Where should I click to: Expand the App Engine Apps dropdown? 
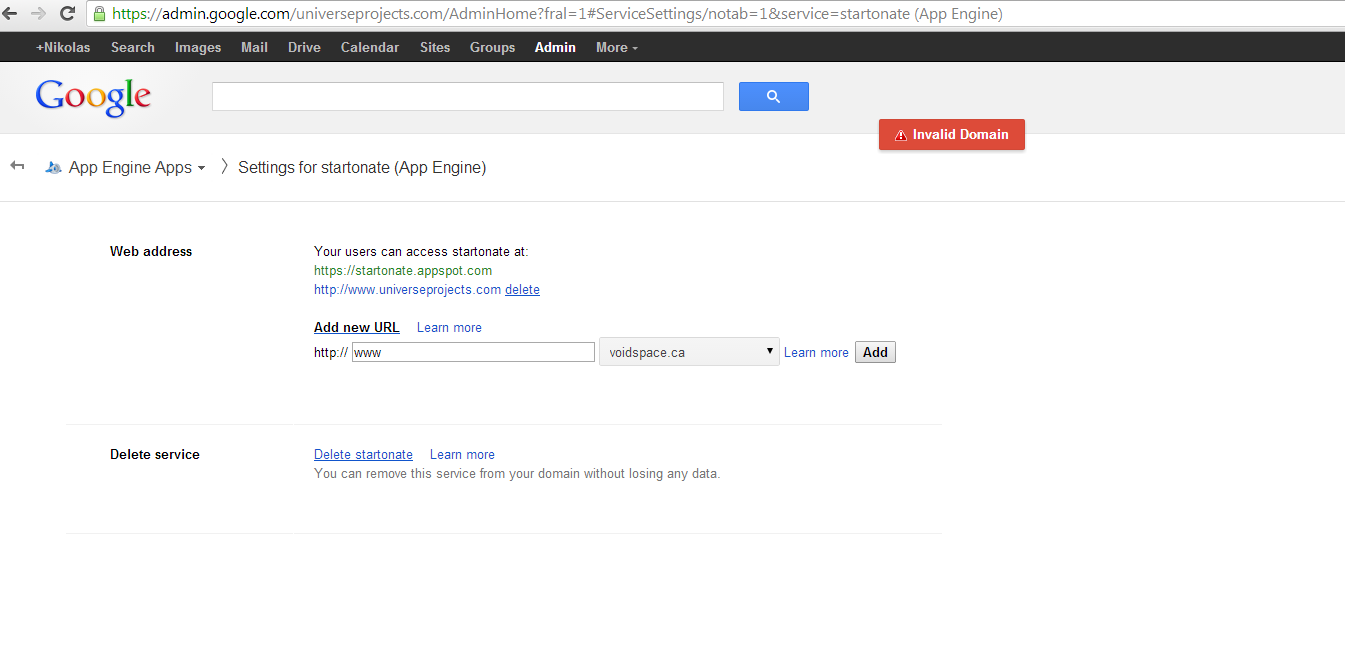pyautogui.click(x=201, y=168)
